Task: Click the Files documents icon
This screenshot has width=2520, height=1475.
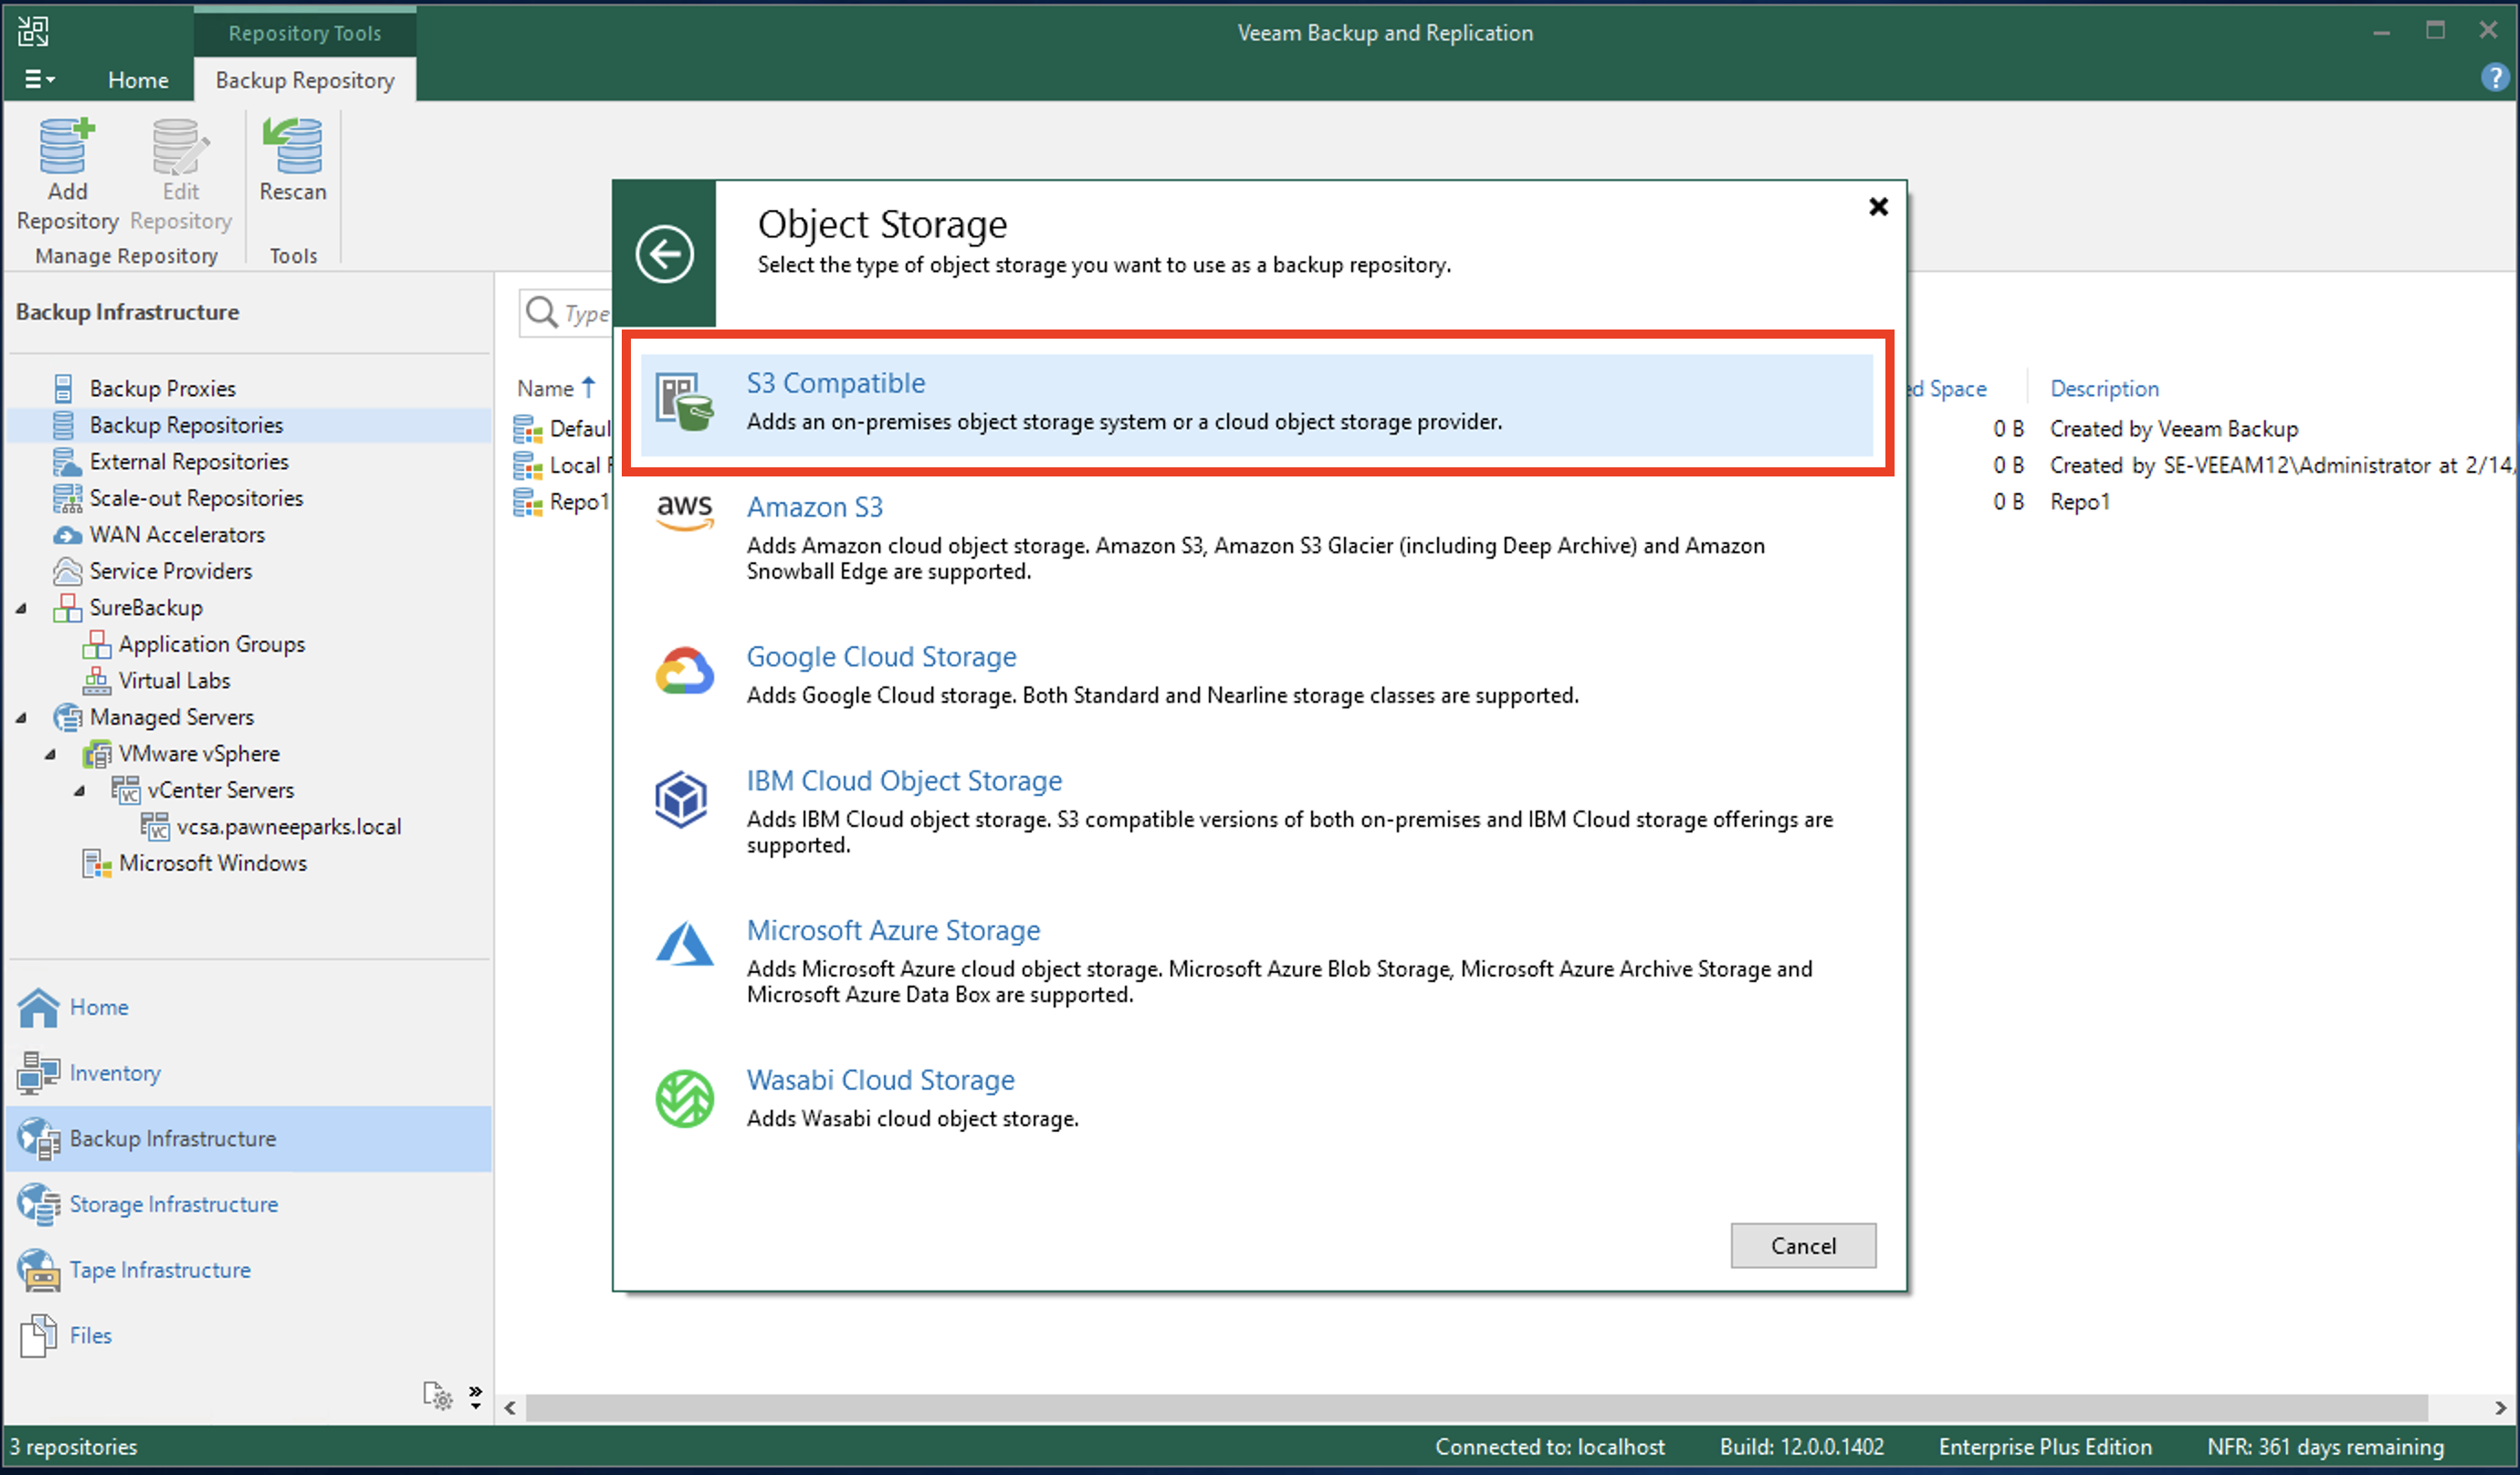Action: pyautogui.click(x=38, y=1336)
